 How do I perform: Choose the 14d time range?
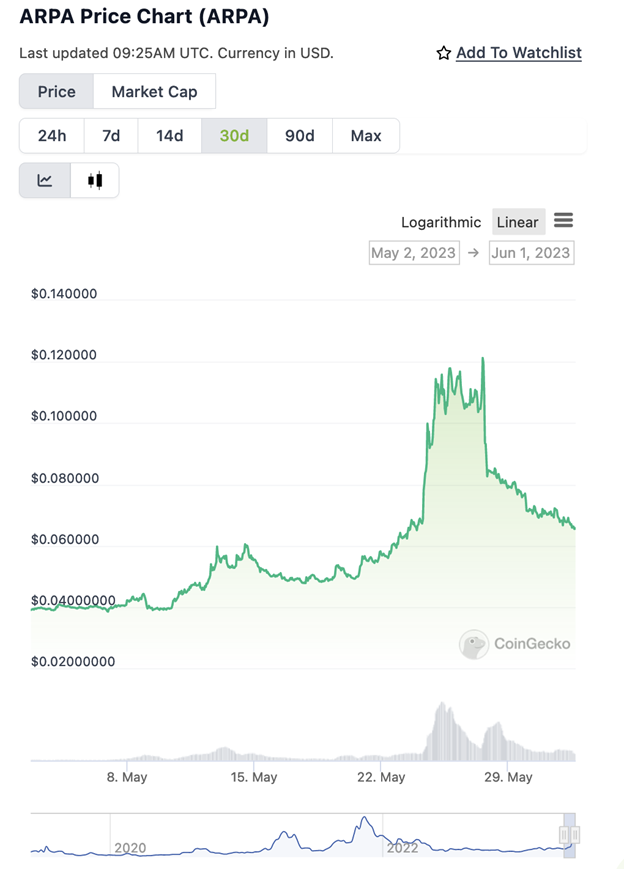click(x=170, y=136)
